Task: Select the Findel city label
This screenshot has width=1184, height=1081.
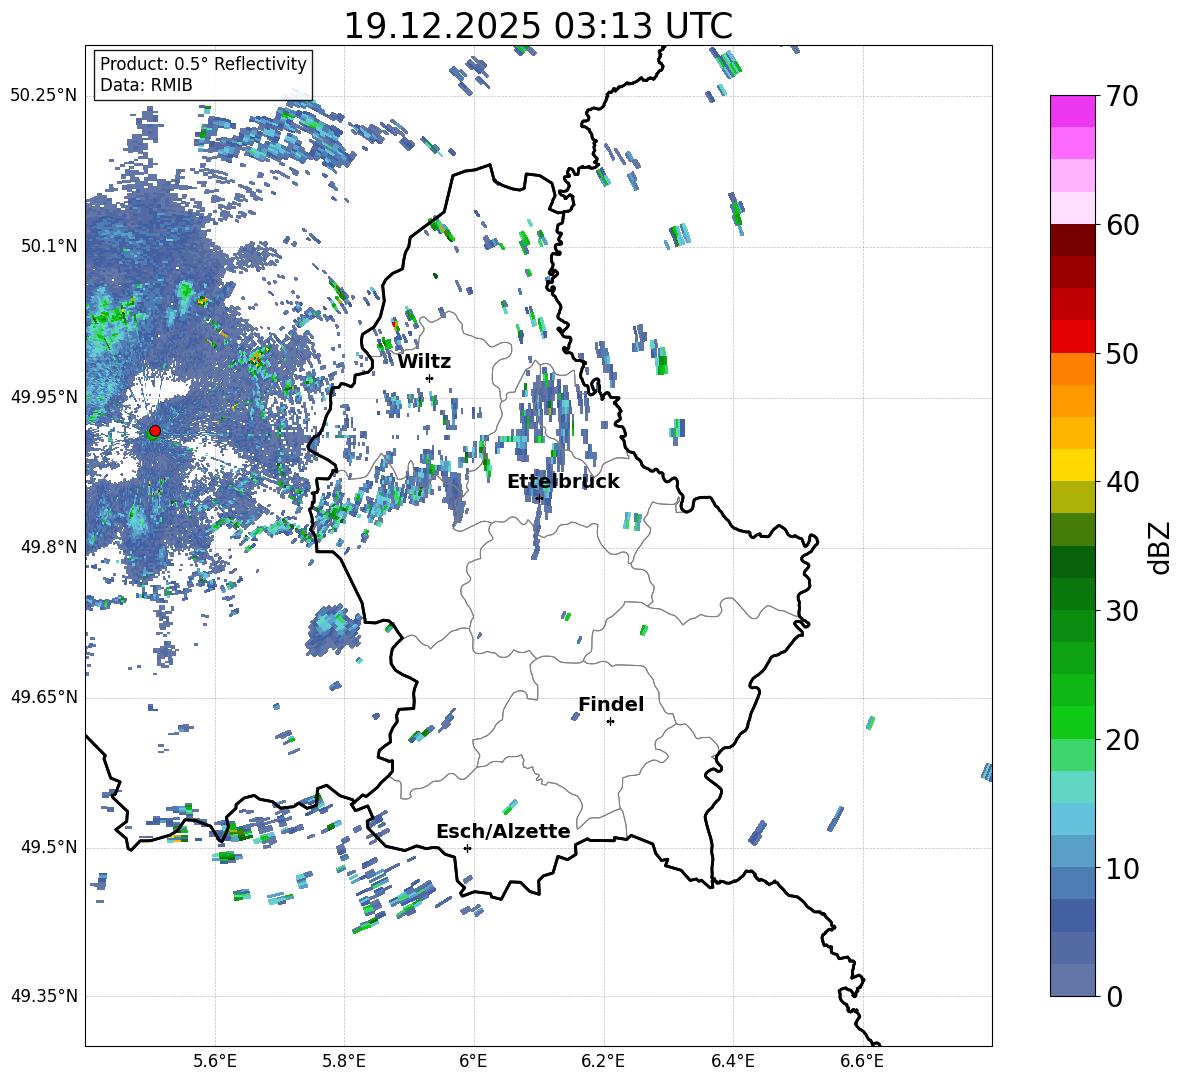Action: coord(611,704)
